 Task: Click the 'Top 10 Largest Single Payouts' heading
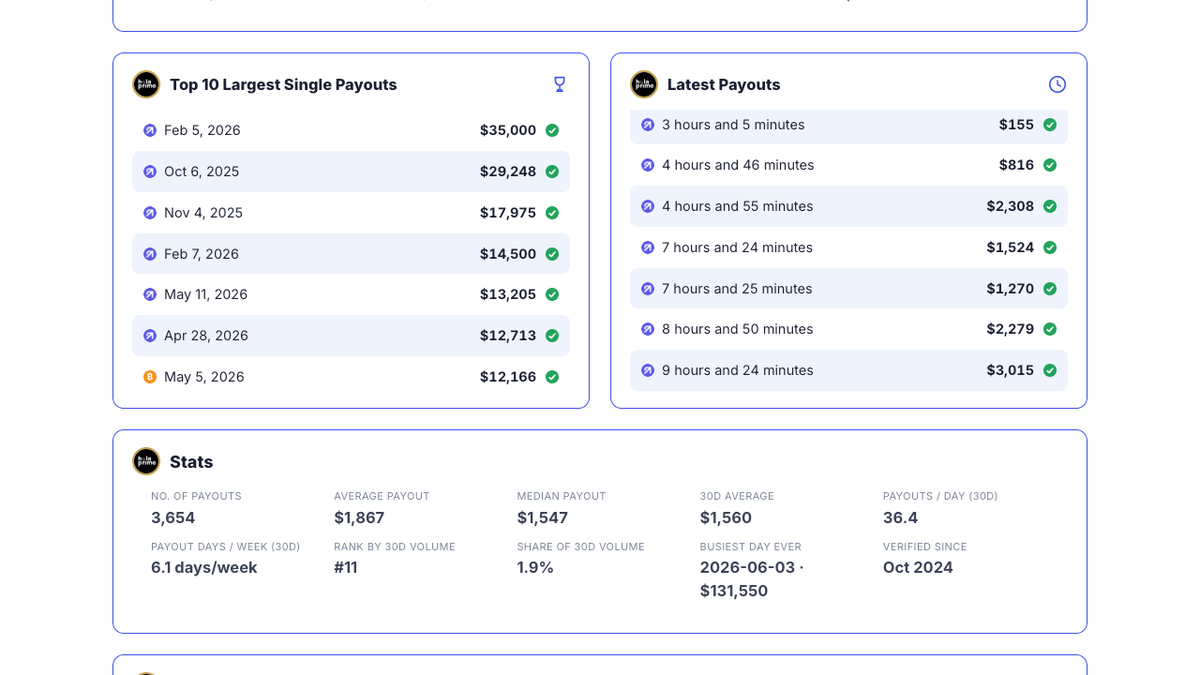[x=283, y=85]
